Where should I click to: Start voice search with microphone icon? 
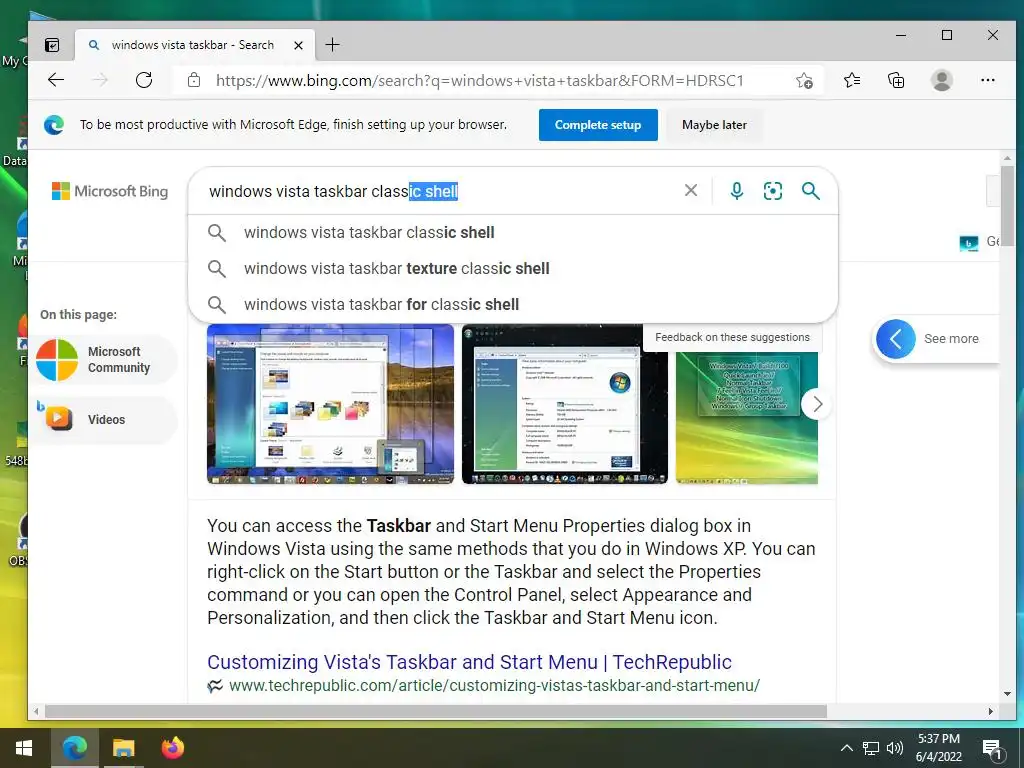click(x=737, y=191)
